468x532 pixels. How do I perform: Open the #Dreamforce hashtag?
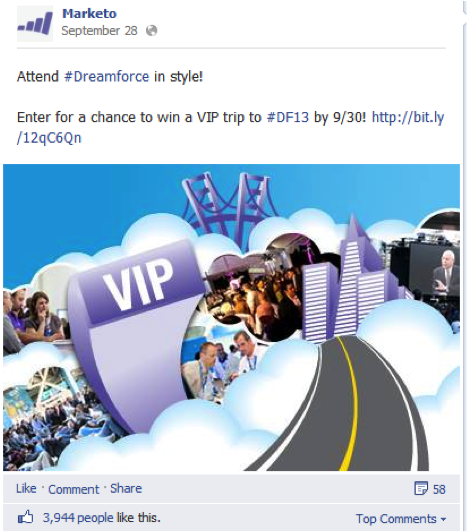point(107,76)
